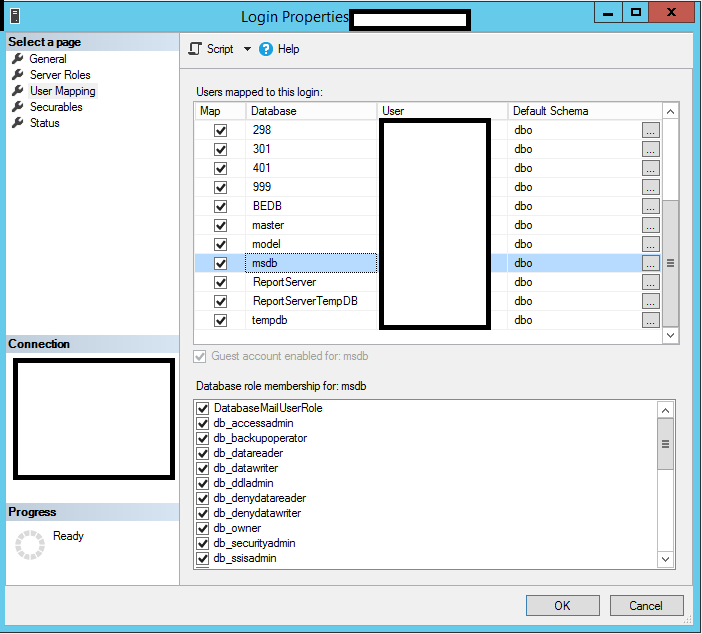Screen dimensions: 702x634
Task: Click the User column header
Action: (442, 111)
